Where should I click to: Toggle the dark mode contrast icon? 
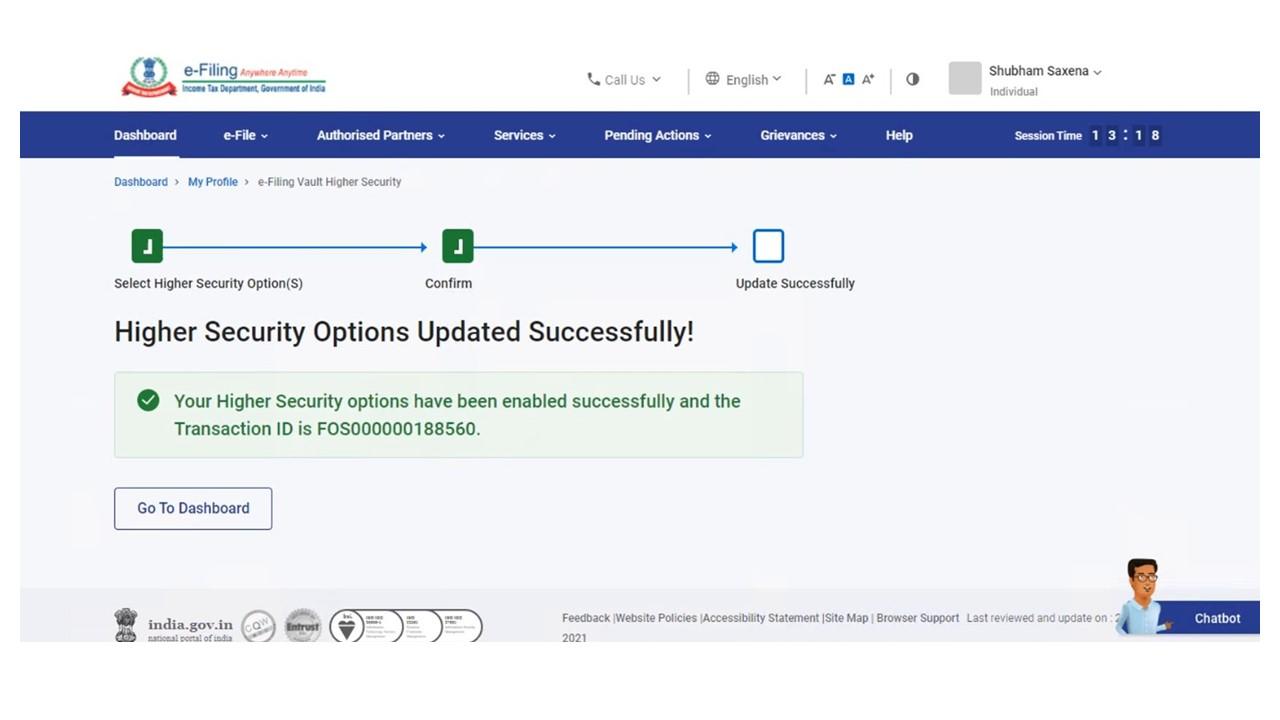[x=912, y=79]
